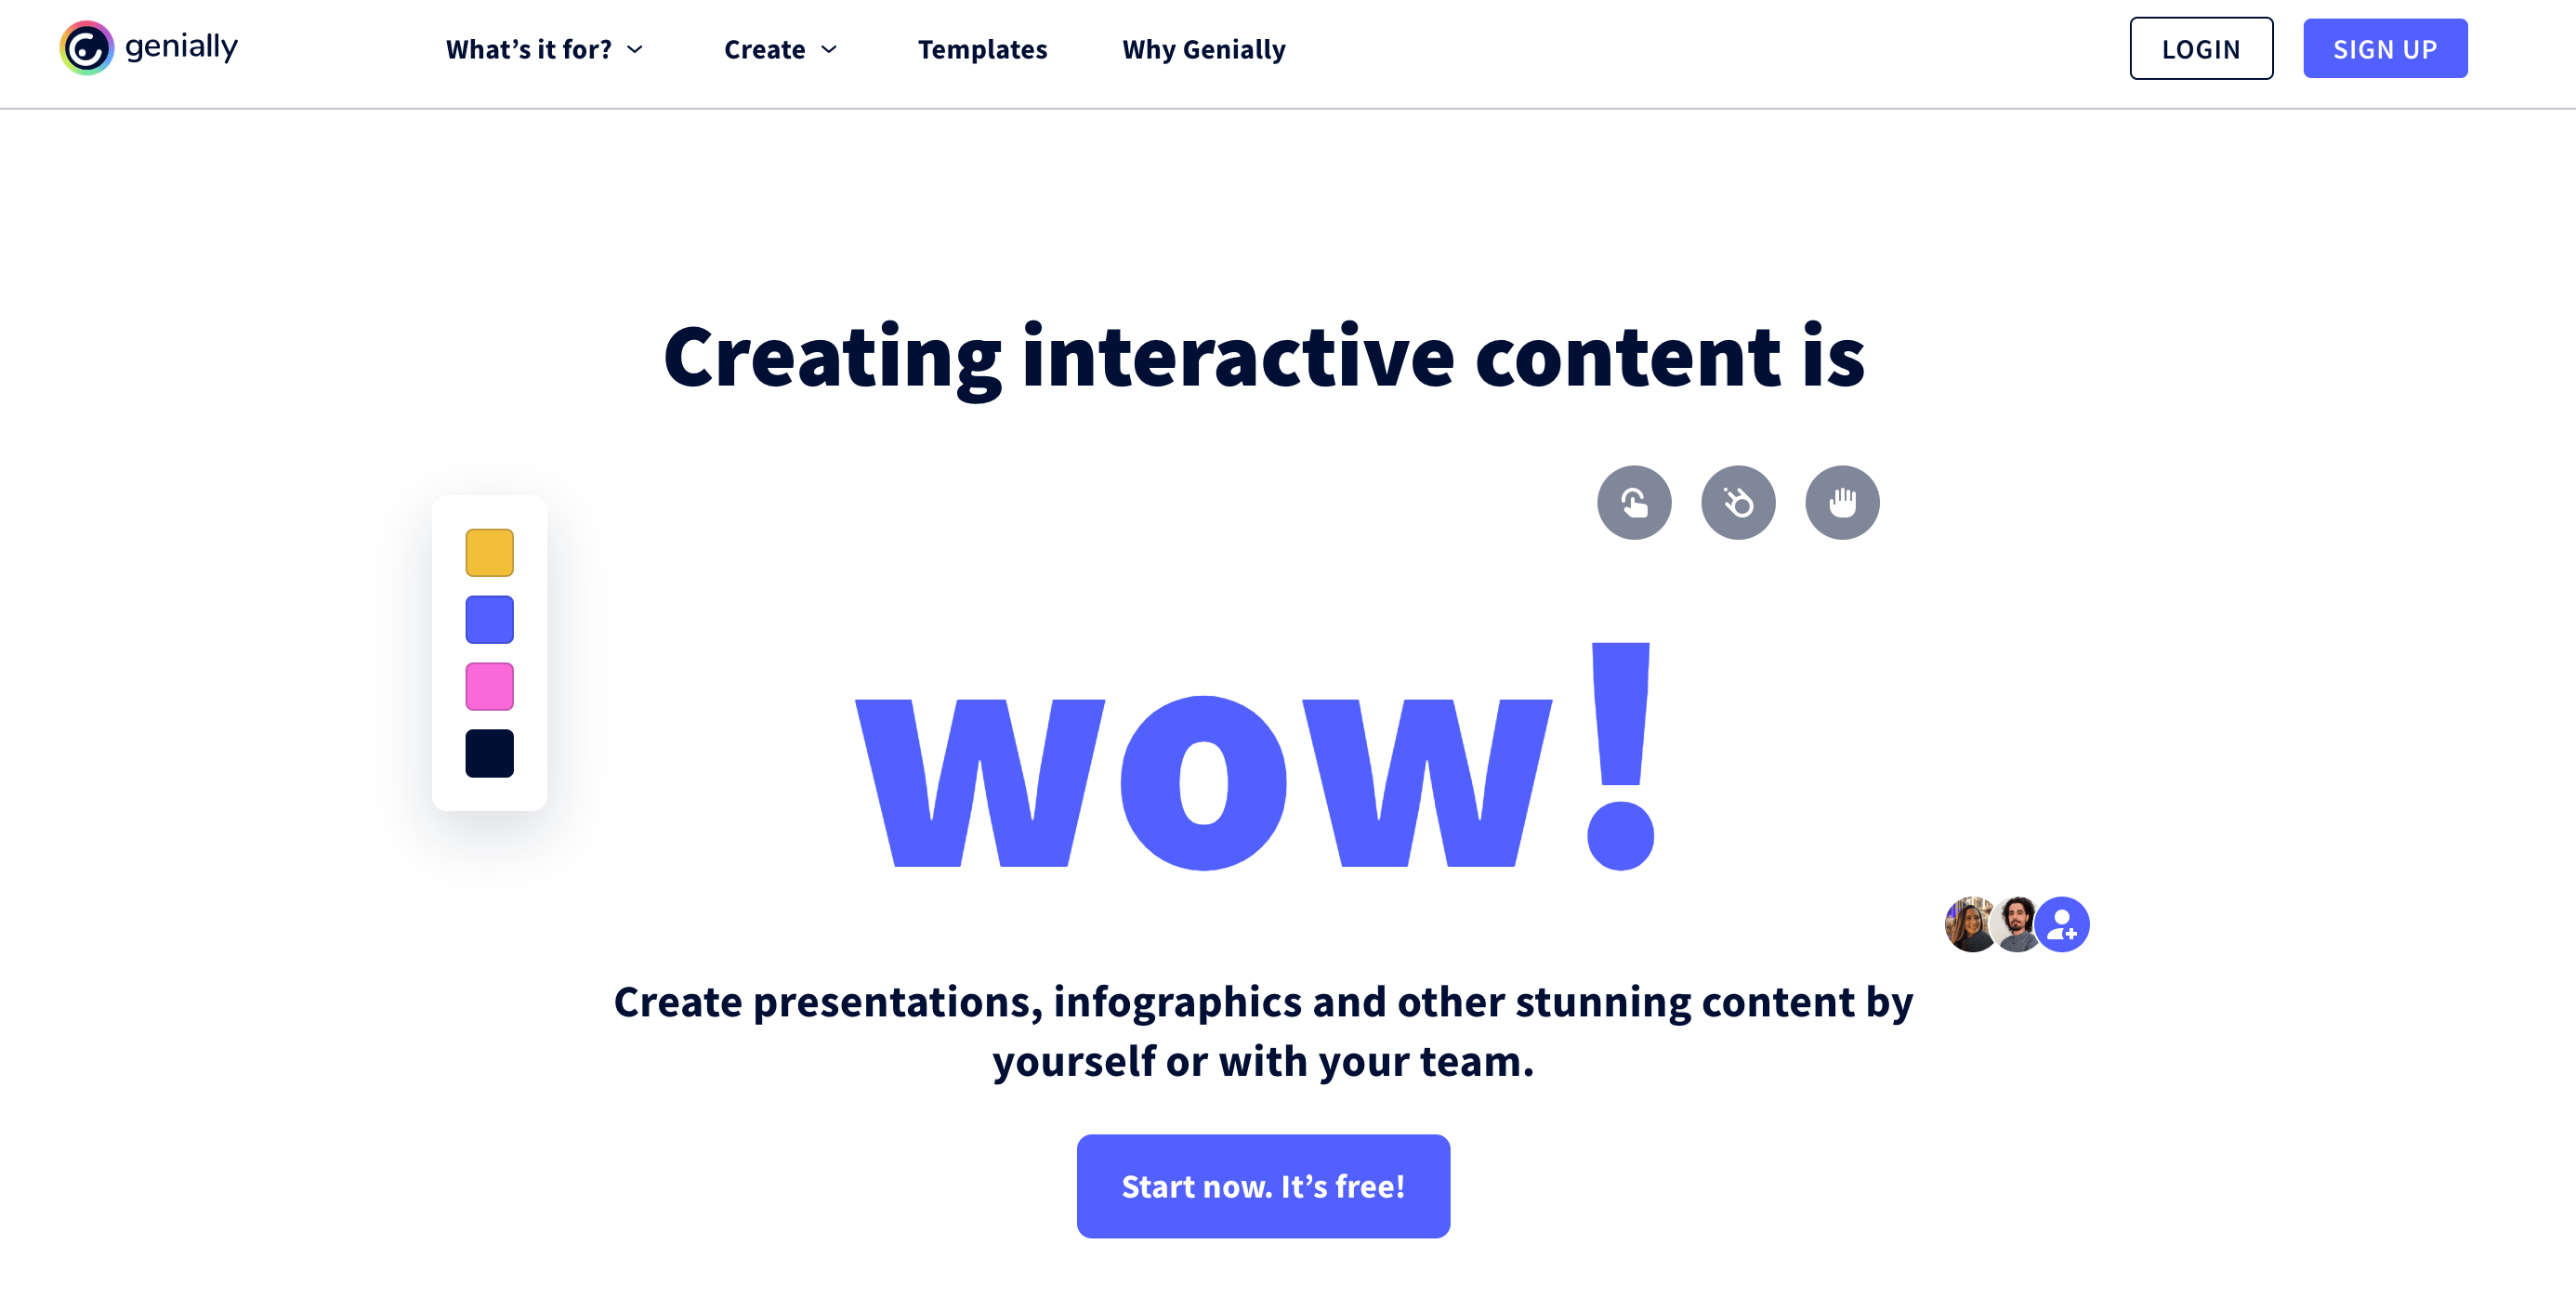Expand the What's it for? dropdown
The height and width of the screenshot is (1297, 2576).
coord(545,48)
